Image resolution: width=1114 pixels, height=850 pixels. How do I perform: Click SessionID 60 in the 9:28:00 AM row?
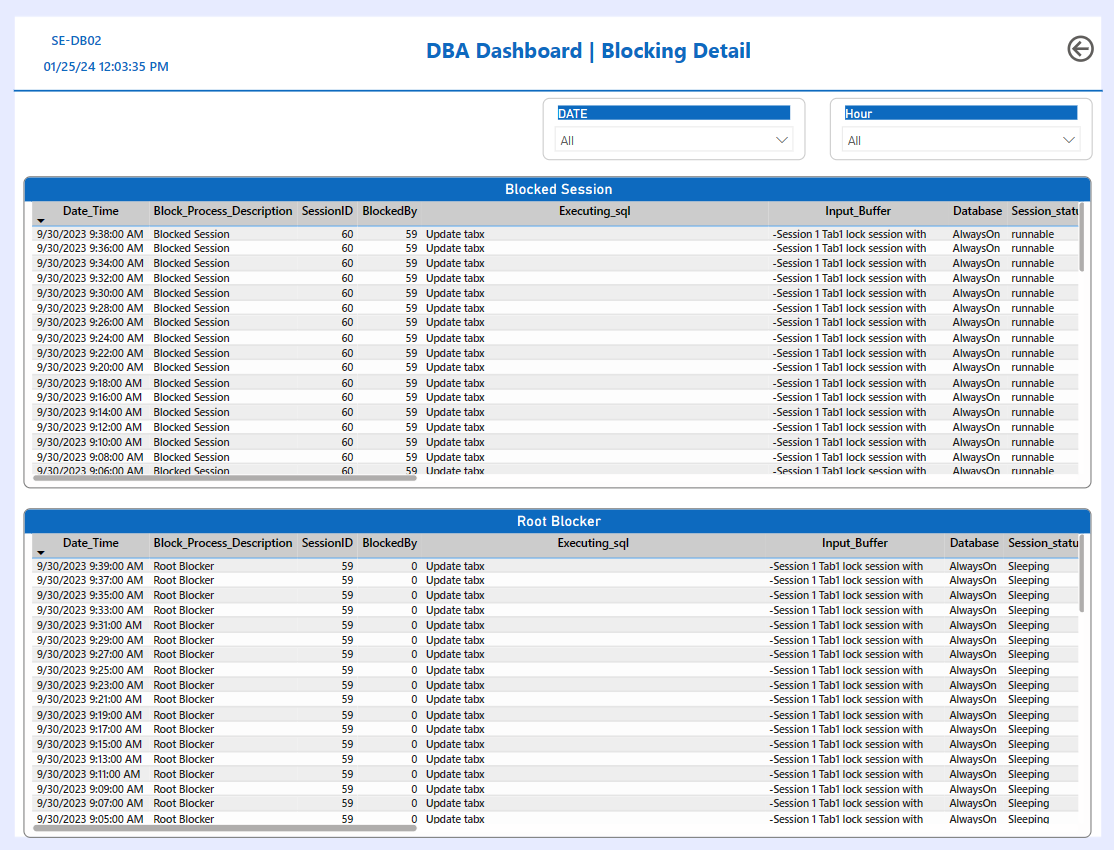pyautogui.click(x=347, y=308)
